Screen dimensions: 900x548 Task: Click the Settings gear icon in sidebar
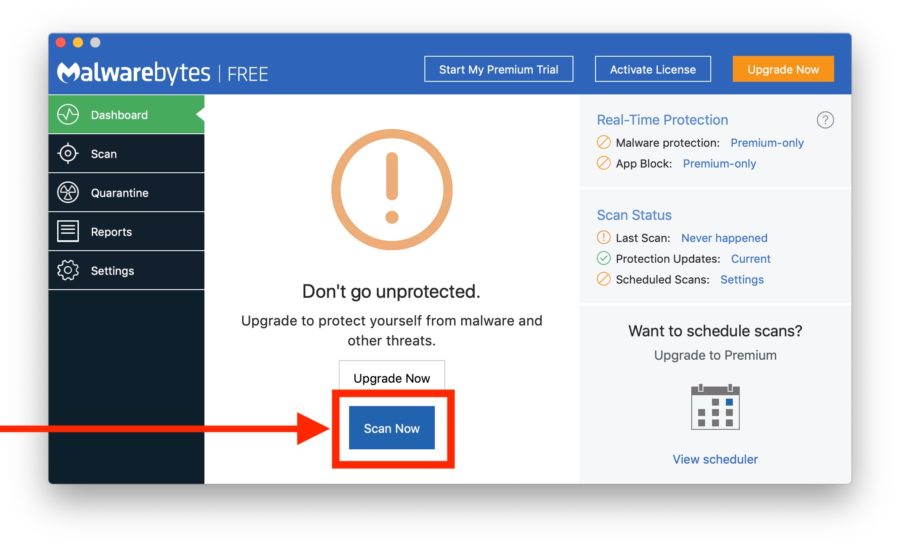click(x=68, y=270)
